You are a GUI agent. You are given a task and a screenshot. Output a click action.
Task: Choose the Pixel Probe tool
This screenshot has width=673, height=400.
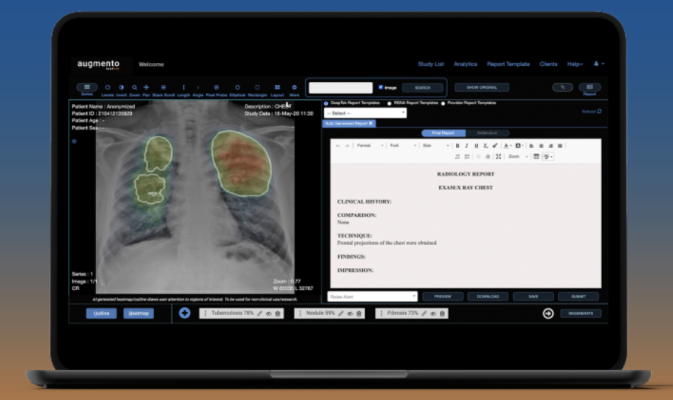(x=217, y=89)
